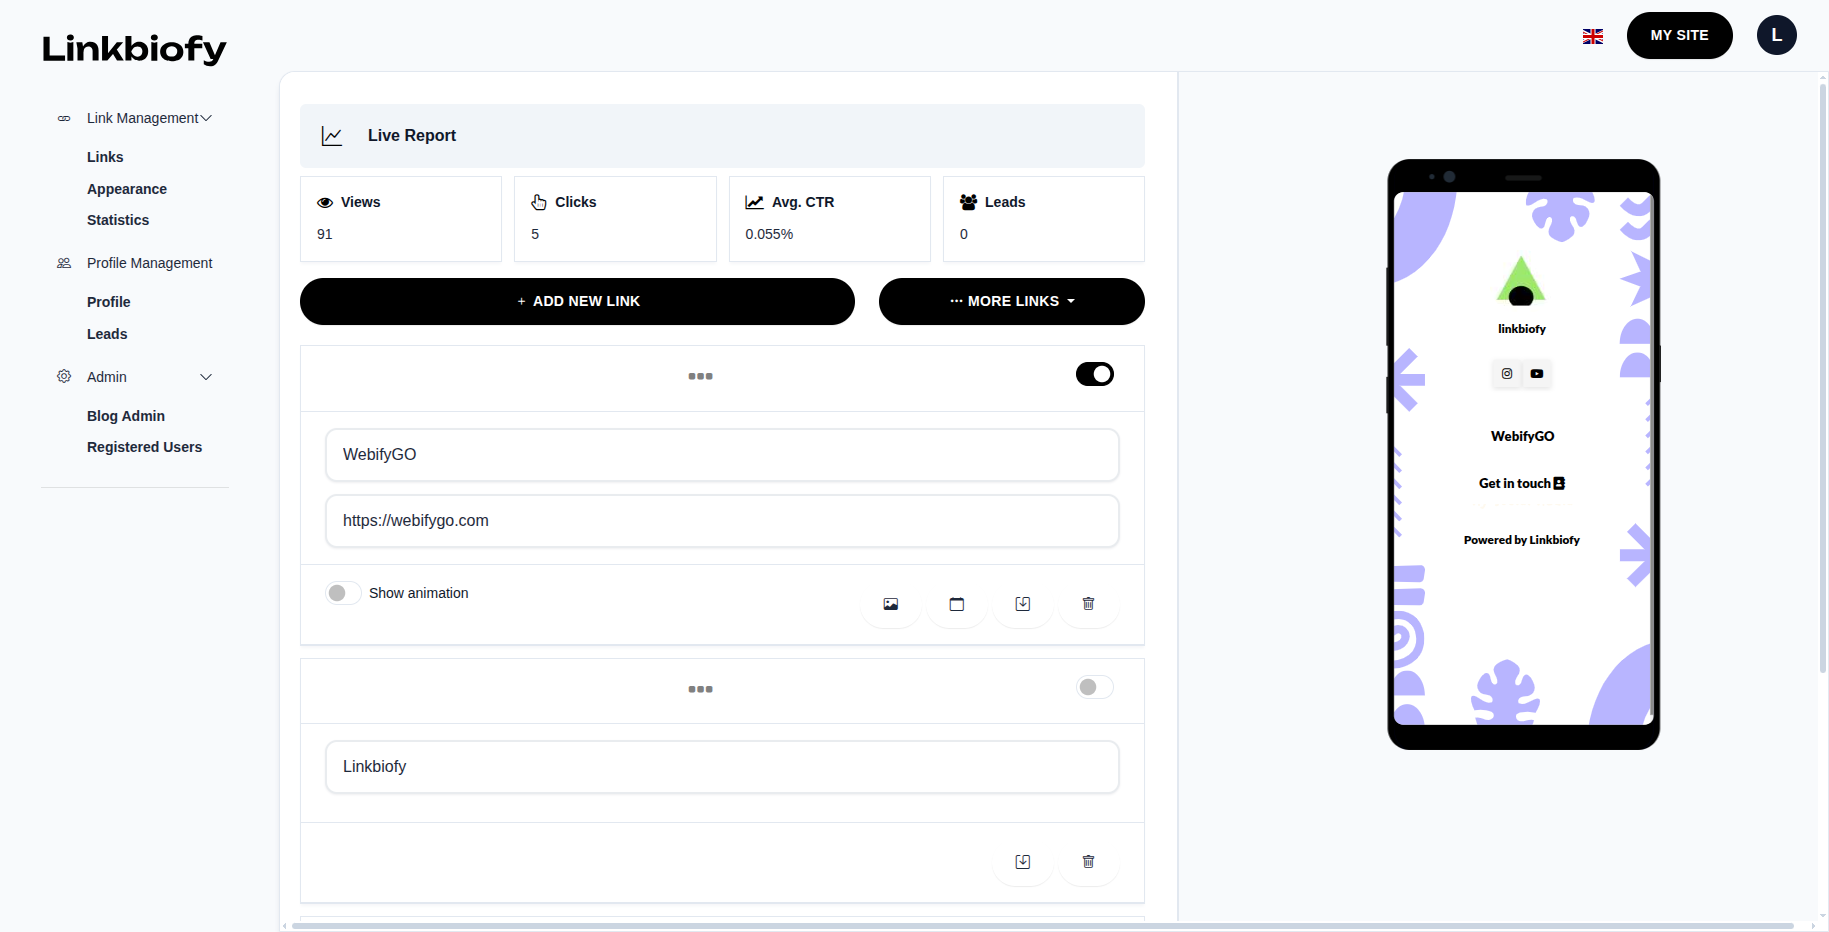Open the user avatar L menu
The image size is (1829, 932).
tap(1777, 35)
